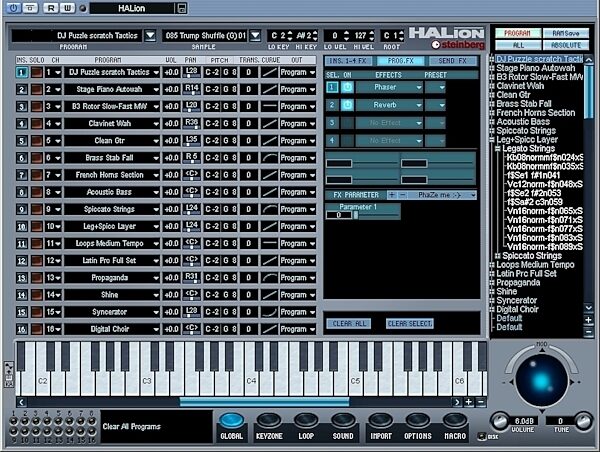The image size is (600, 452).
Task: Click the CLEAR ALL button
Action: (349, 324)
